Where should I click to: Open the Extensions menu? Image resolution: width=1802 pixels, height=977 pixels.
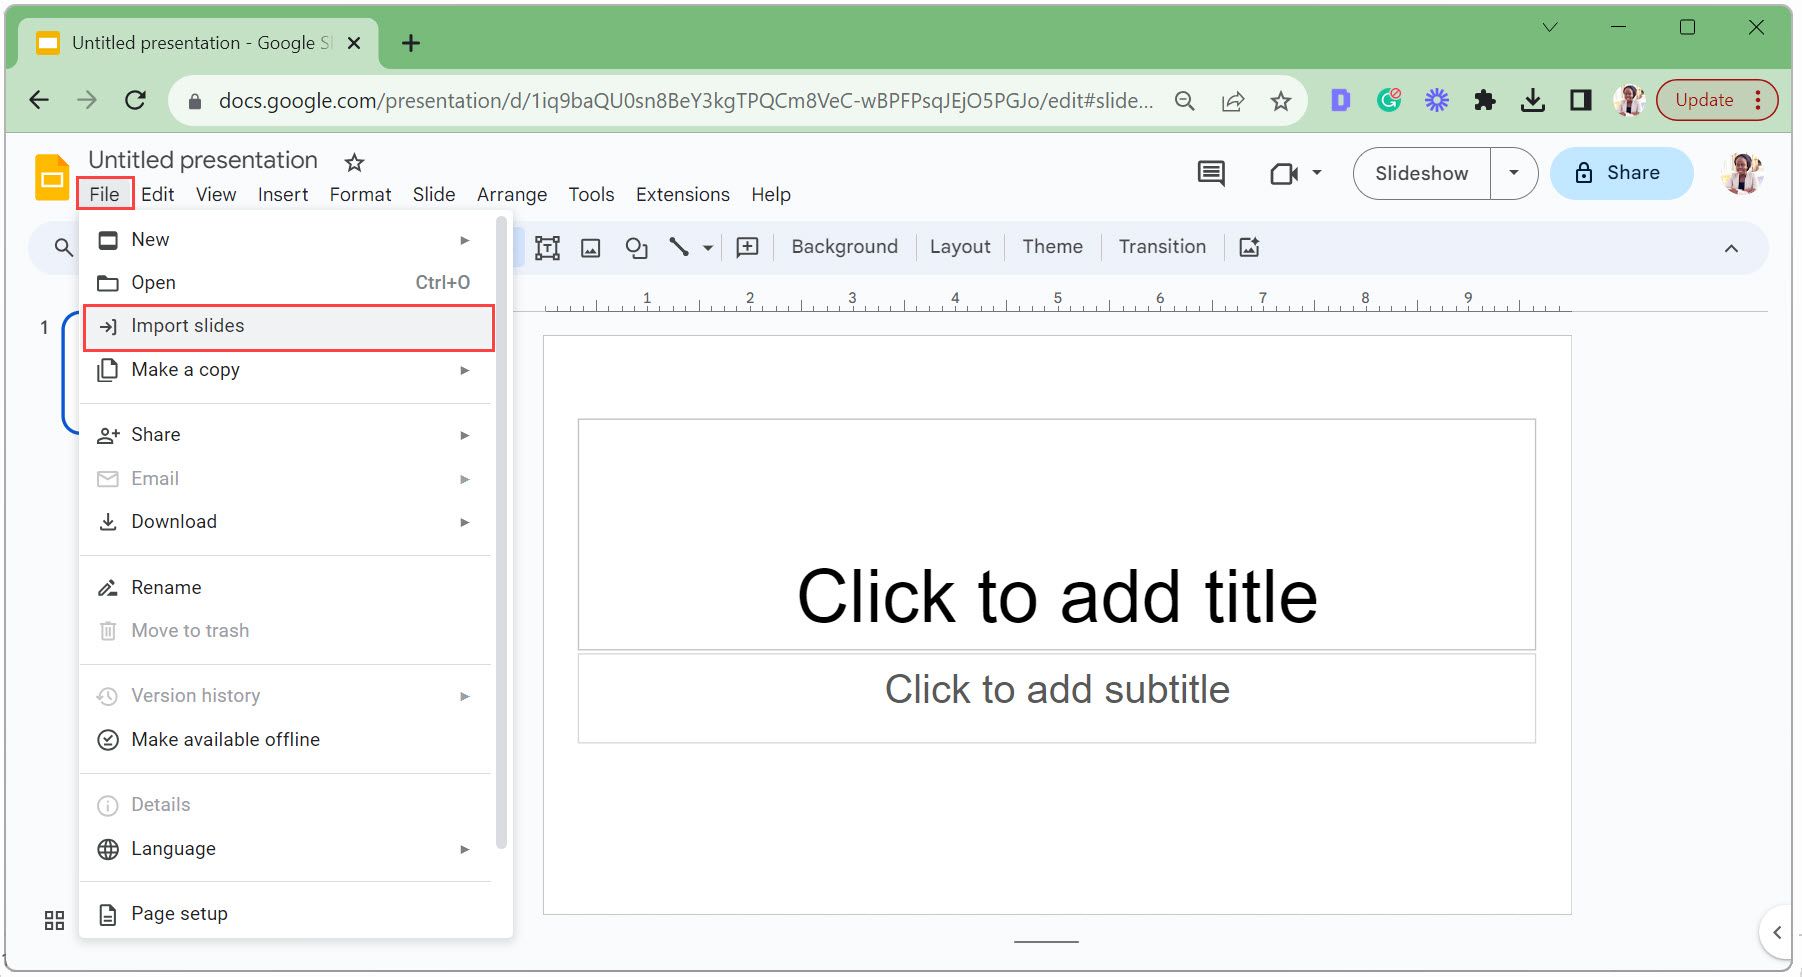point(682,194)
